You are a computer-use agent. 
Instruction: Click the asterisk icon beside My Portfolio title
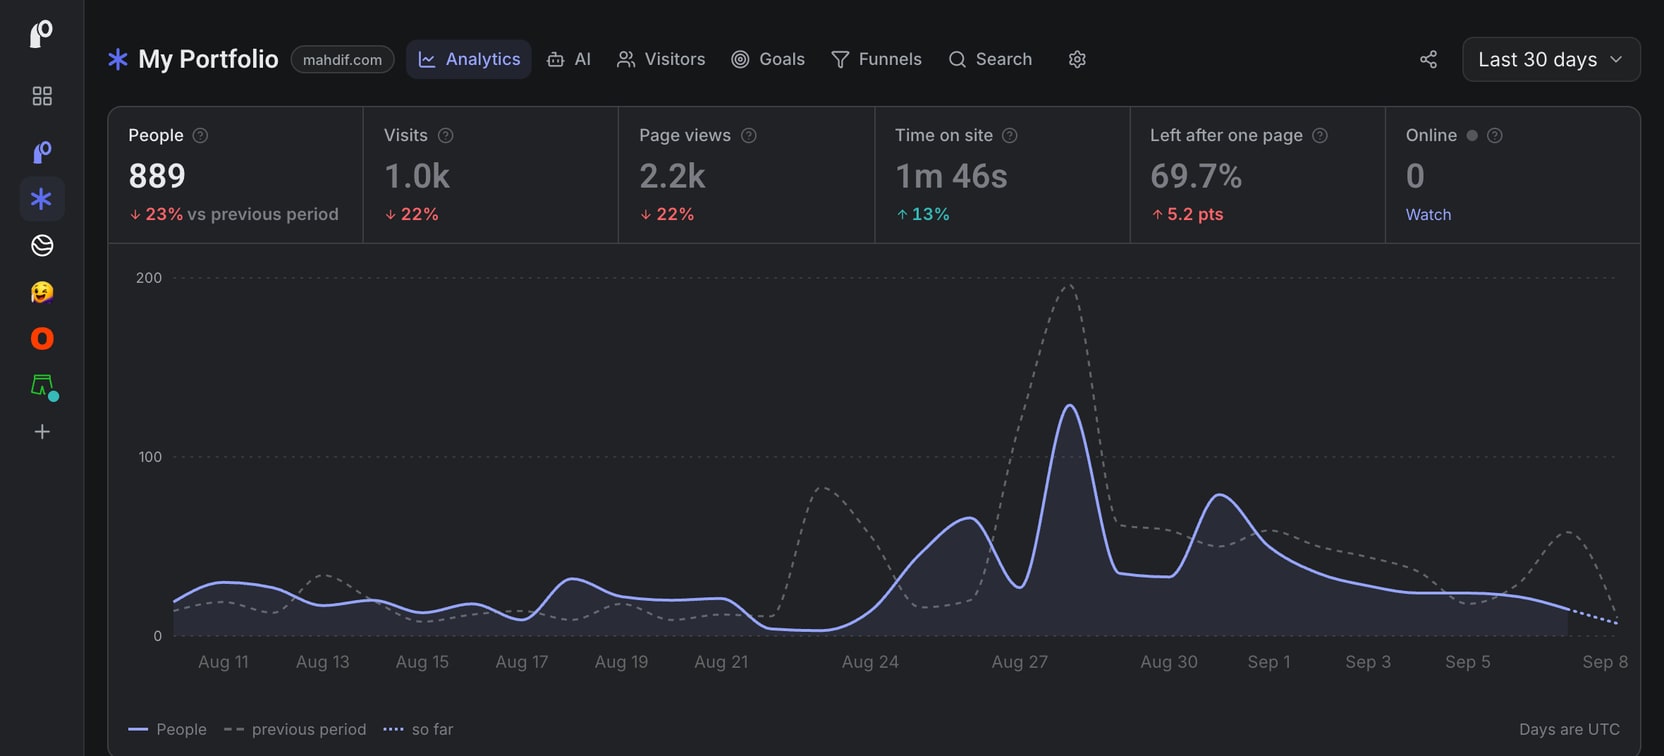pyautogui.click(x=118, y=59)
